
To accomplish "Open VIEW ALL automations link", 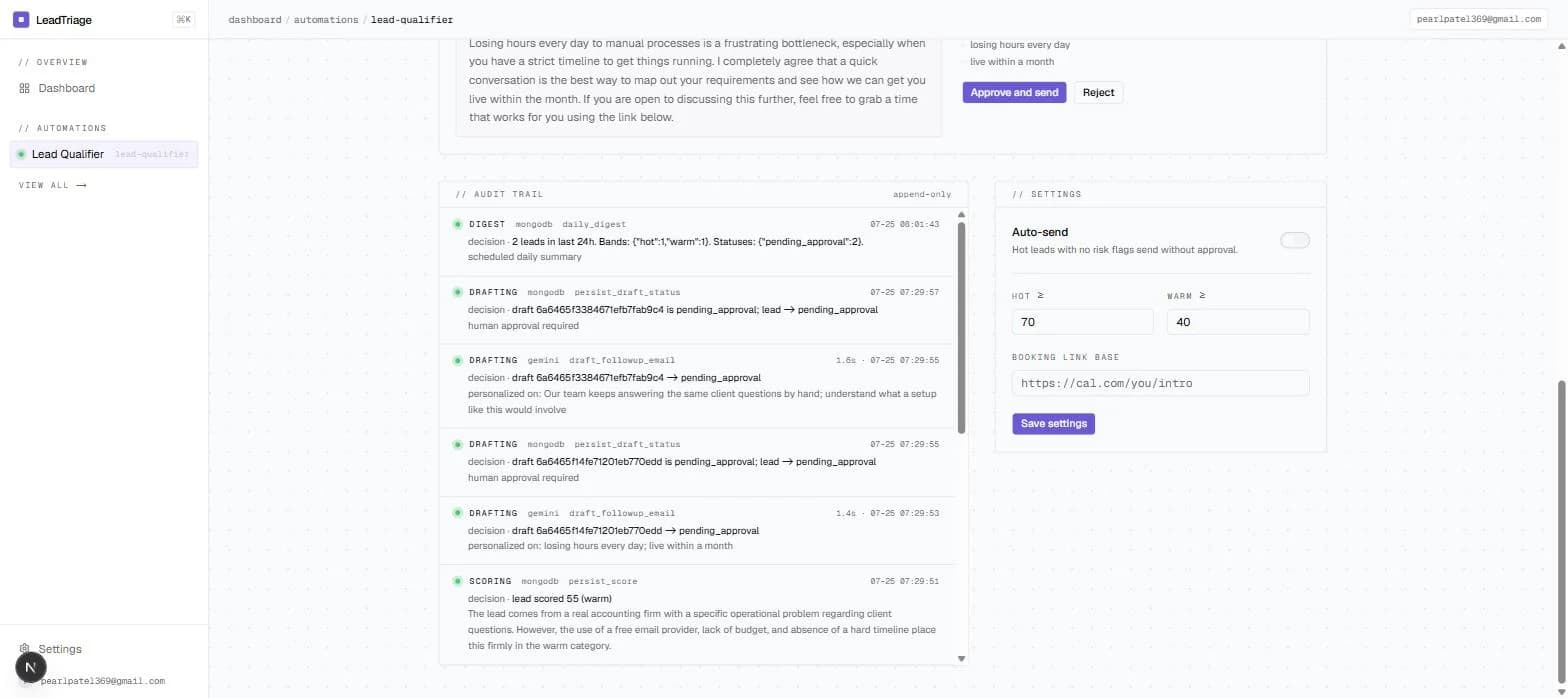I will coord(52,185).
